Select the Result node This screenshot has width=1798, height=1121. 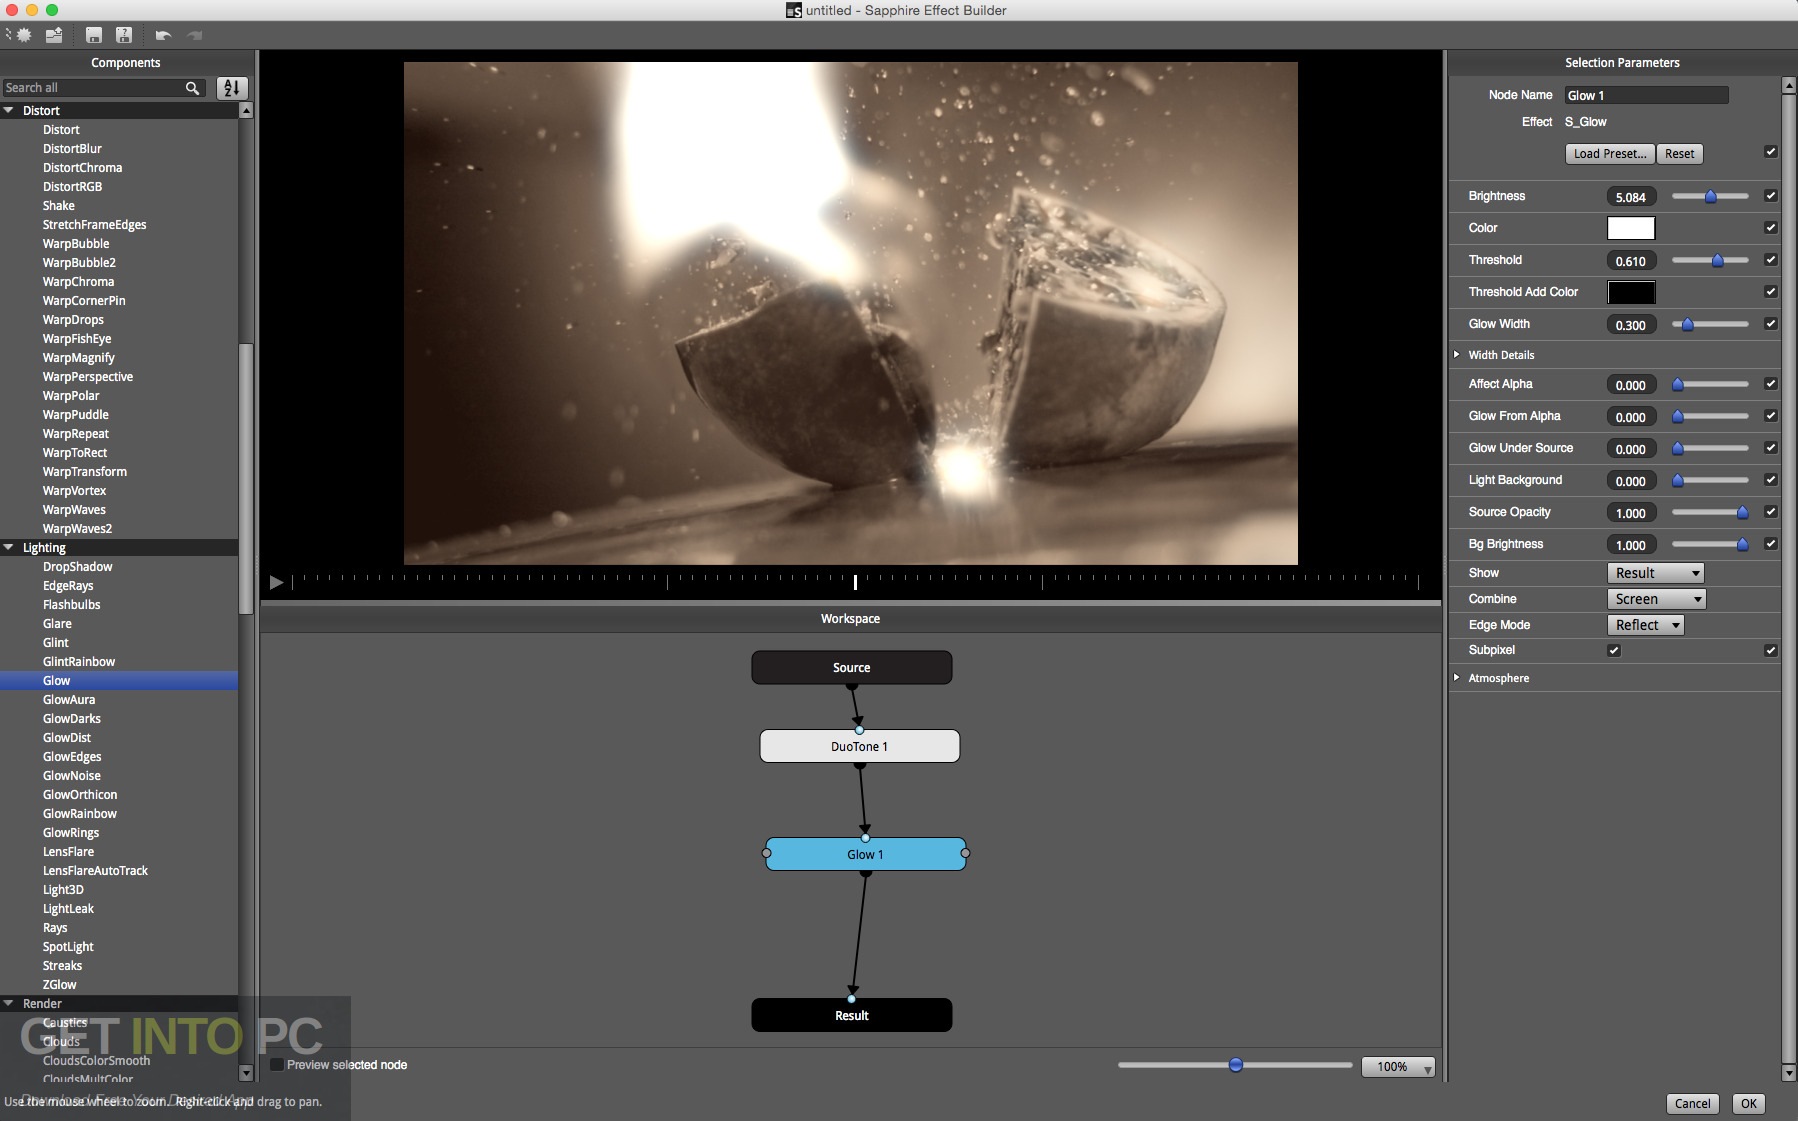tap(852, 1015)
